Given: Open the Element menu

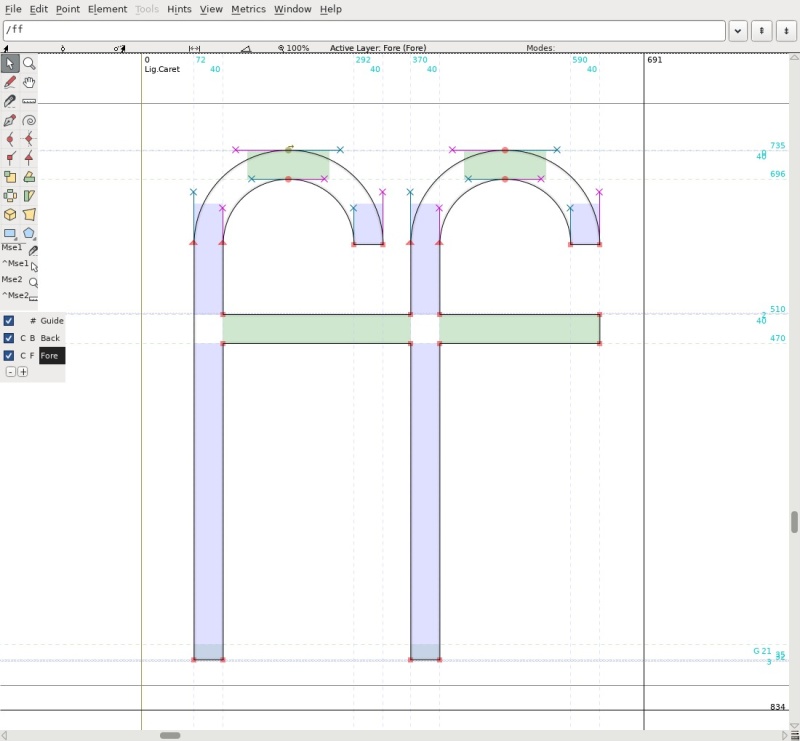Looking at the screenshot, I should coord(107,9).
